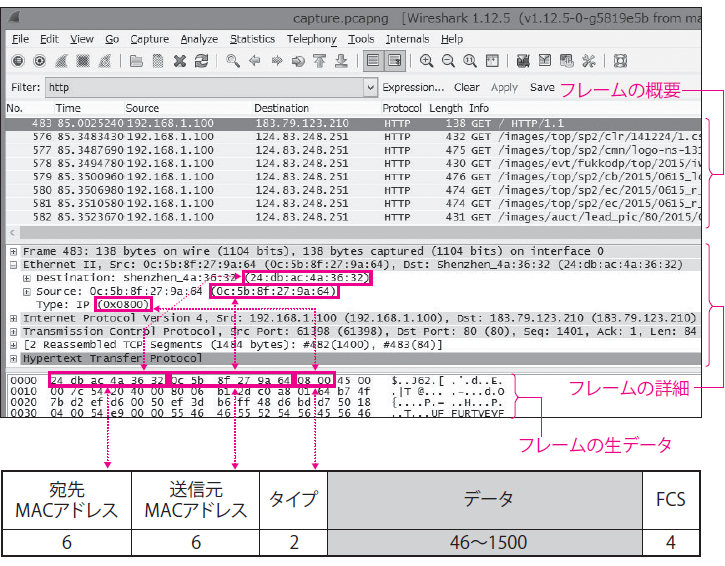
Task: Select packet 582 auct lead_pic row
Action: [353, 217]
